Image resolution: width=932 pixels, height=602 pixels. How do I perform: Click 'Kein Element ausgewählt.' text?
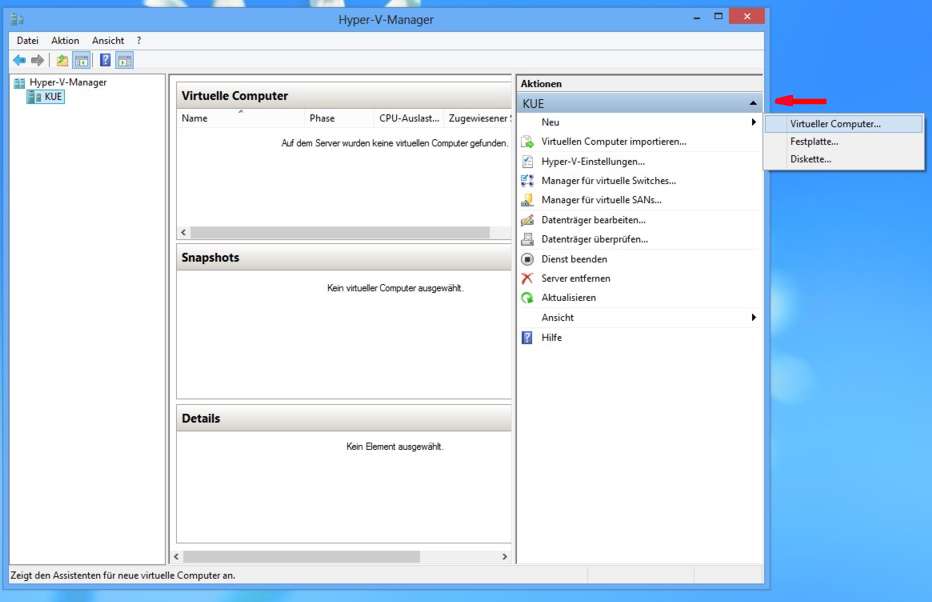[395, 446]
